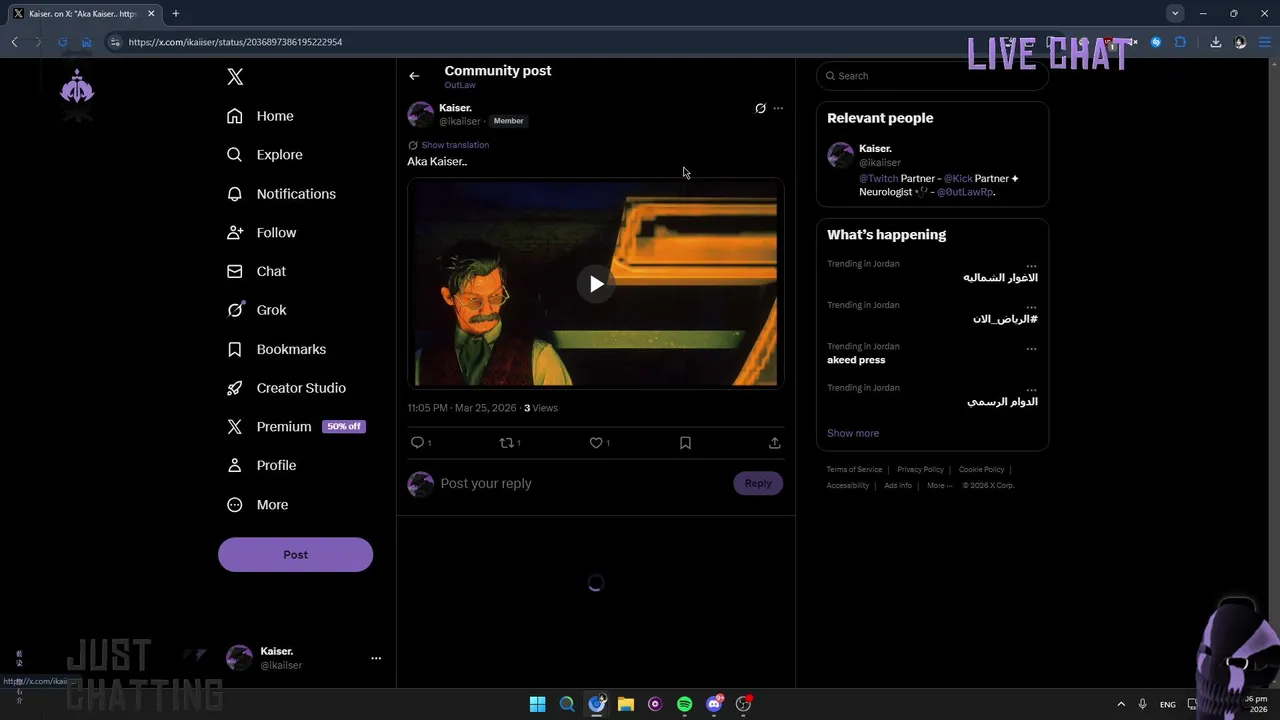Click the repost icon
Image resolution: width=1280 pixels, height=720 pixels.
[x=506, y=443]
